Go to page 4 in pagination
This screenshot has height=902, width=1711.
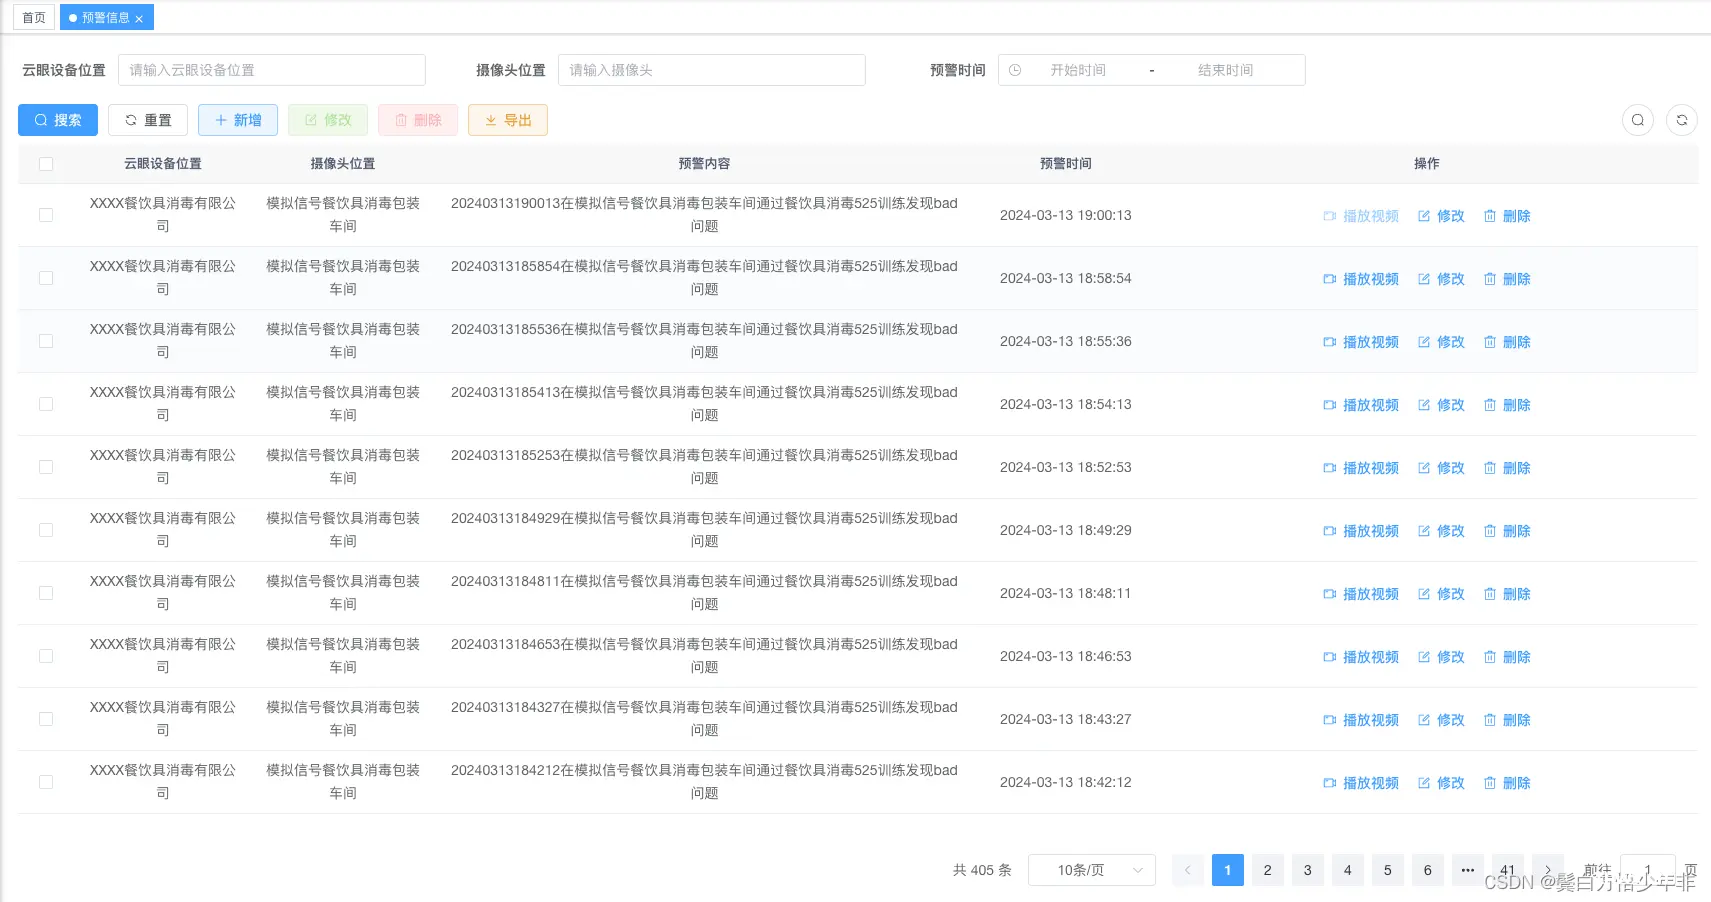point(1348,870)
